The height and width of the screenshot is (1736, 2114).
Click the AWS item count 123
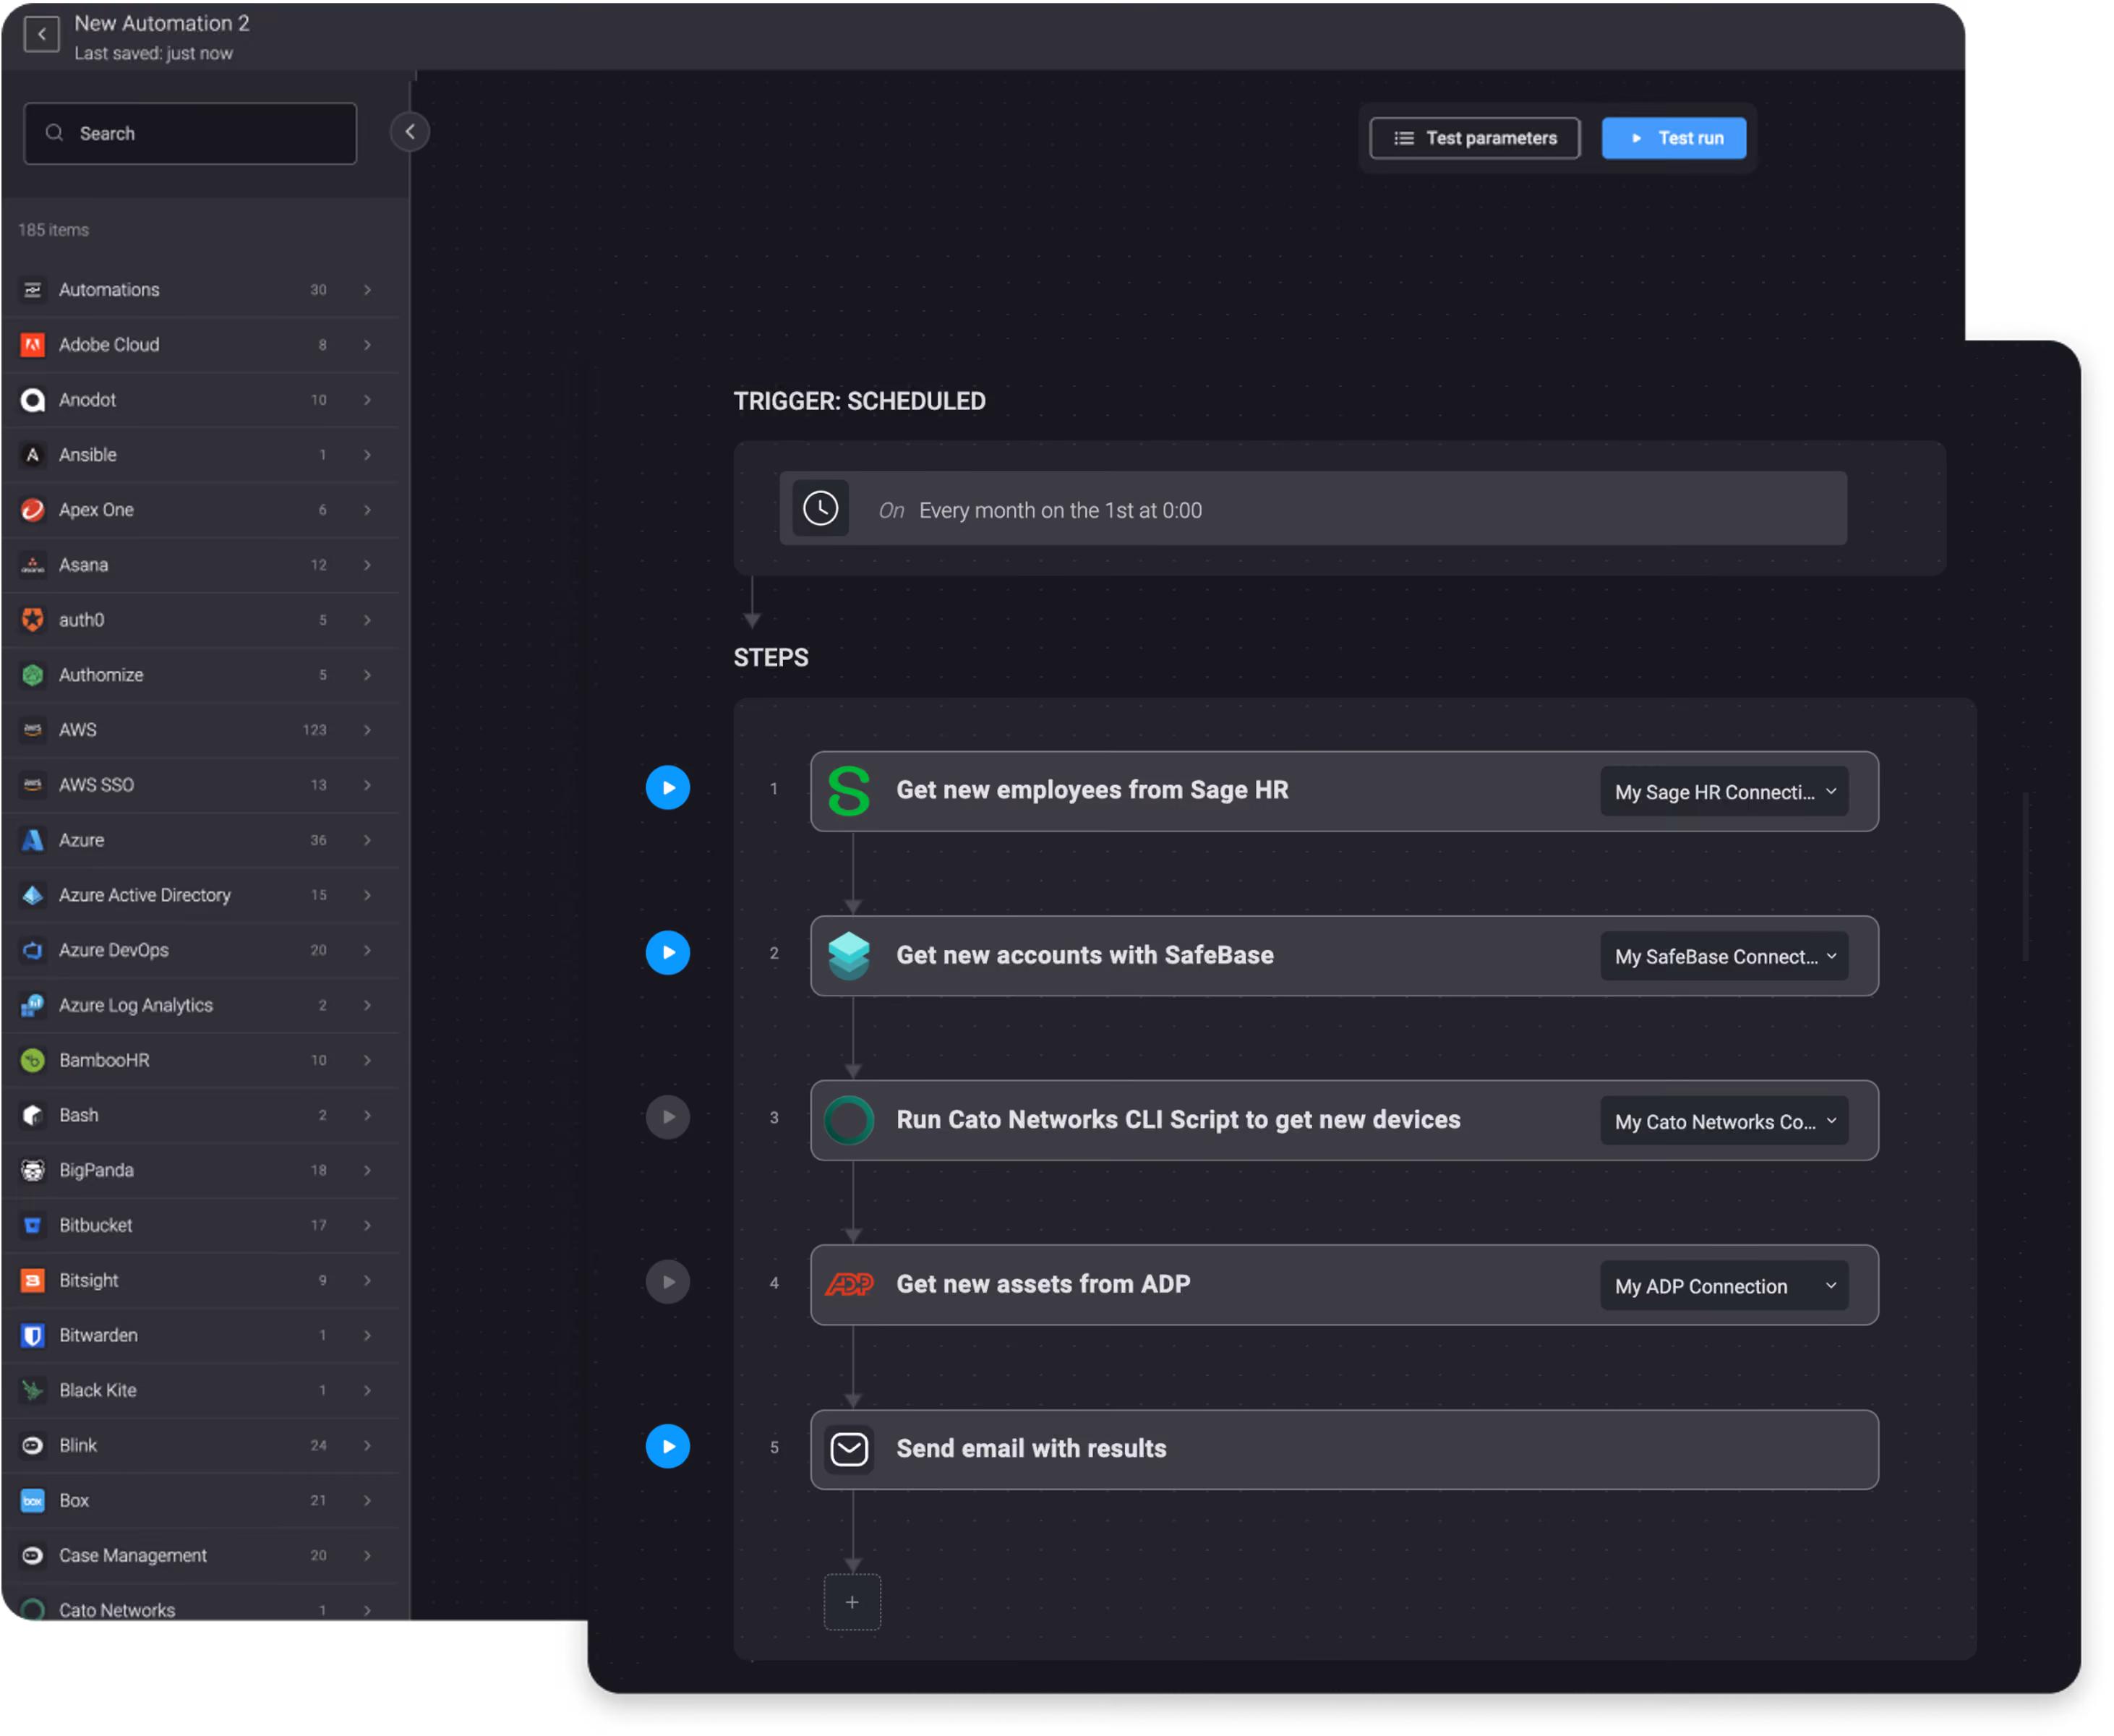point(315,731)
